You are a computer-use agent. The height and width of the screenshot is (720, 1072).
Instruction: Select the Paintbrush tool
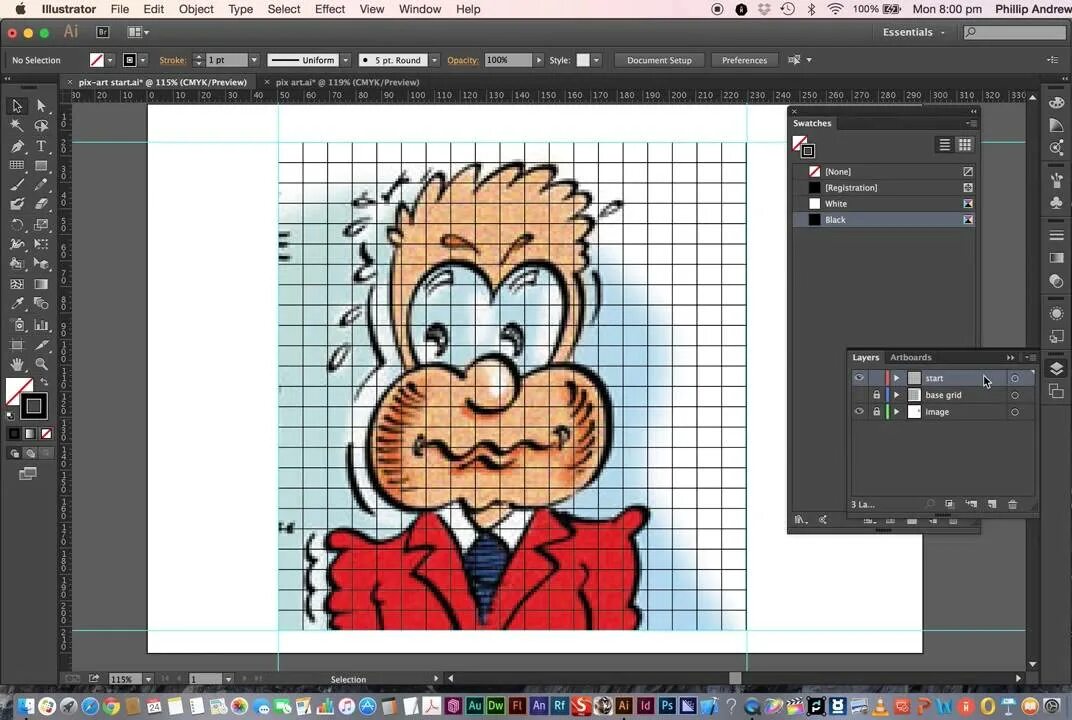pos(17,185)
